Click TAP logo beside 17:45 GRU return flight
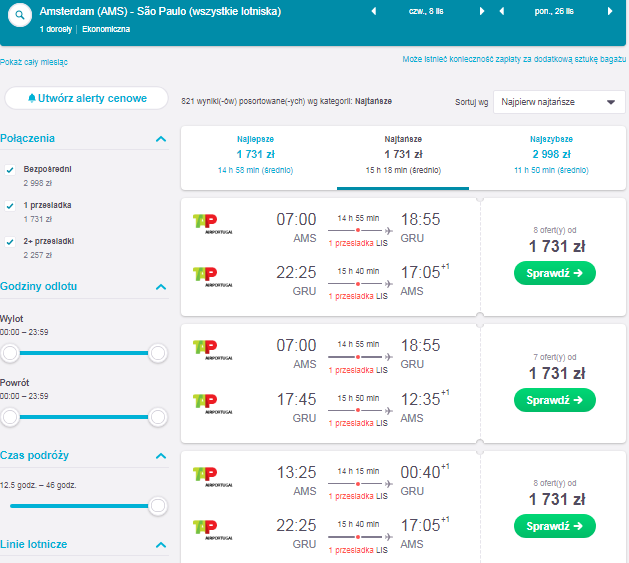The image size is (629, 563). point(212,404)
